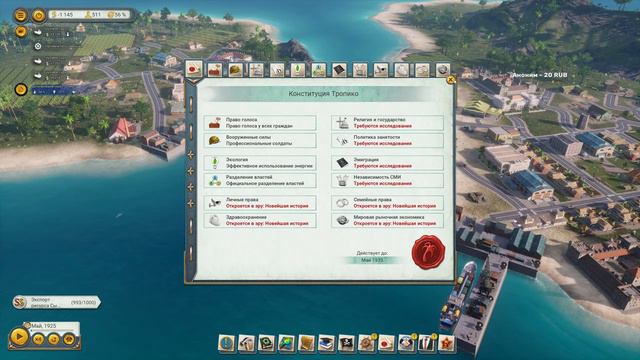Screen dimensions: 640x360
Task: Click the Семейные права locked row
Action: click(x=387, y=203)
